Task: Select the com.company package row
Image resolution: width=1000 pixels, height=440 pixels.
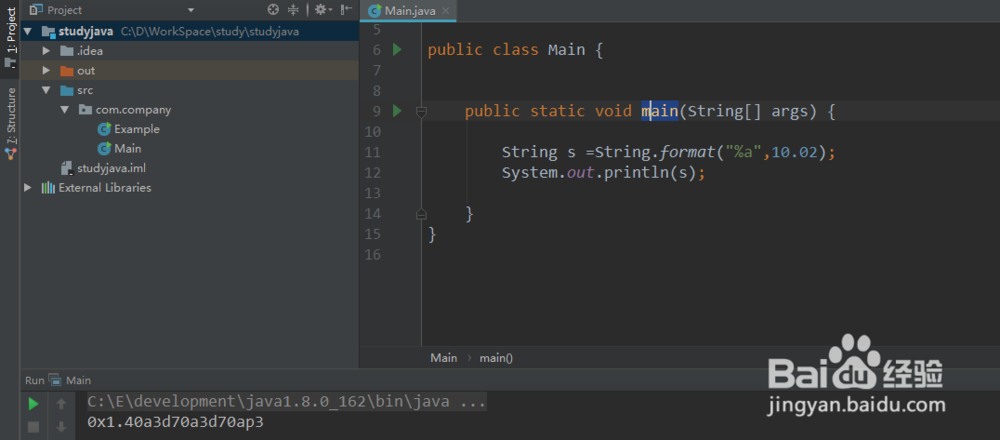Action: (189, 110)
